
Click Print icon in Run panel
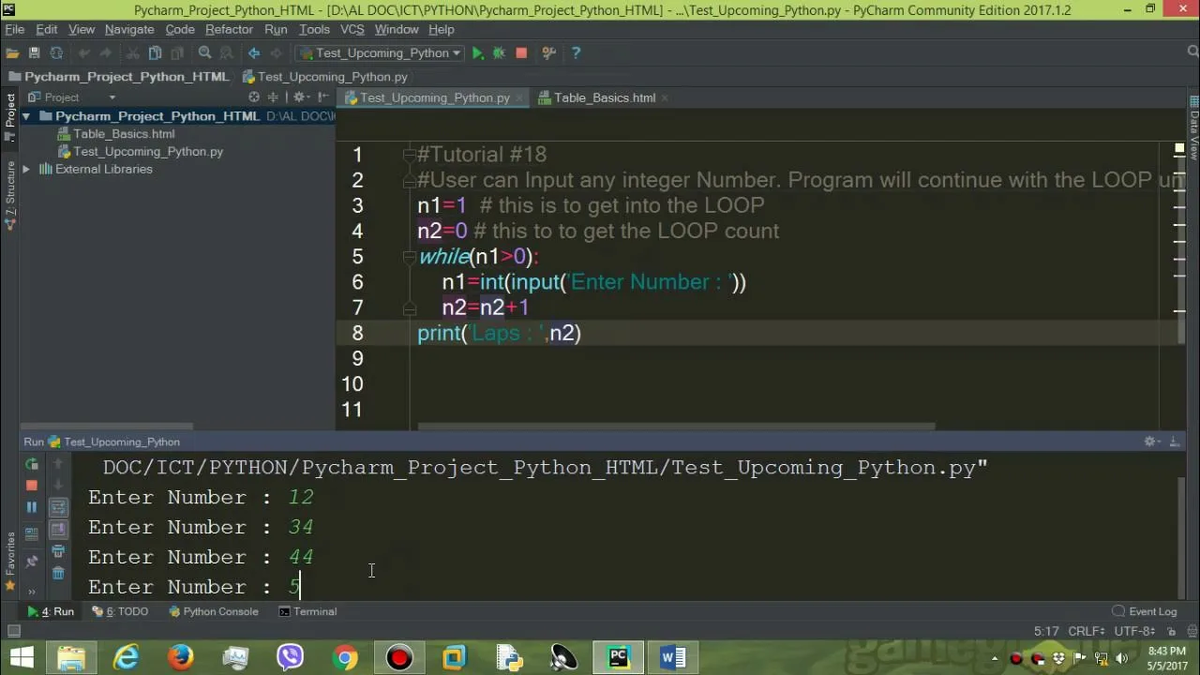[x=58, y=551]
